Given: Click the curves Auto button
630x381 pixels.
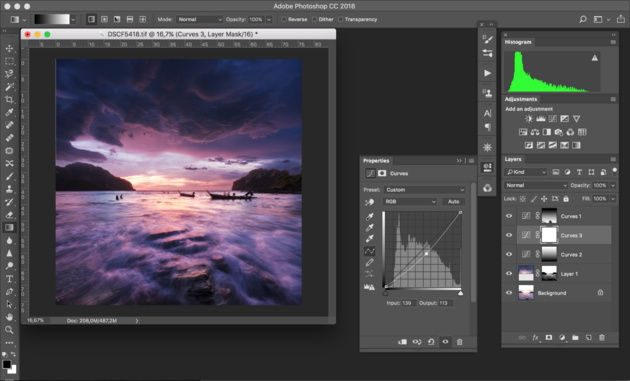Looking at the screenshot, I should (454, 201).
